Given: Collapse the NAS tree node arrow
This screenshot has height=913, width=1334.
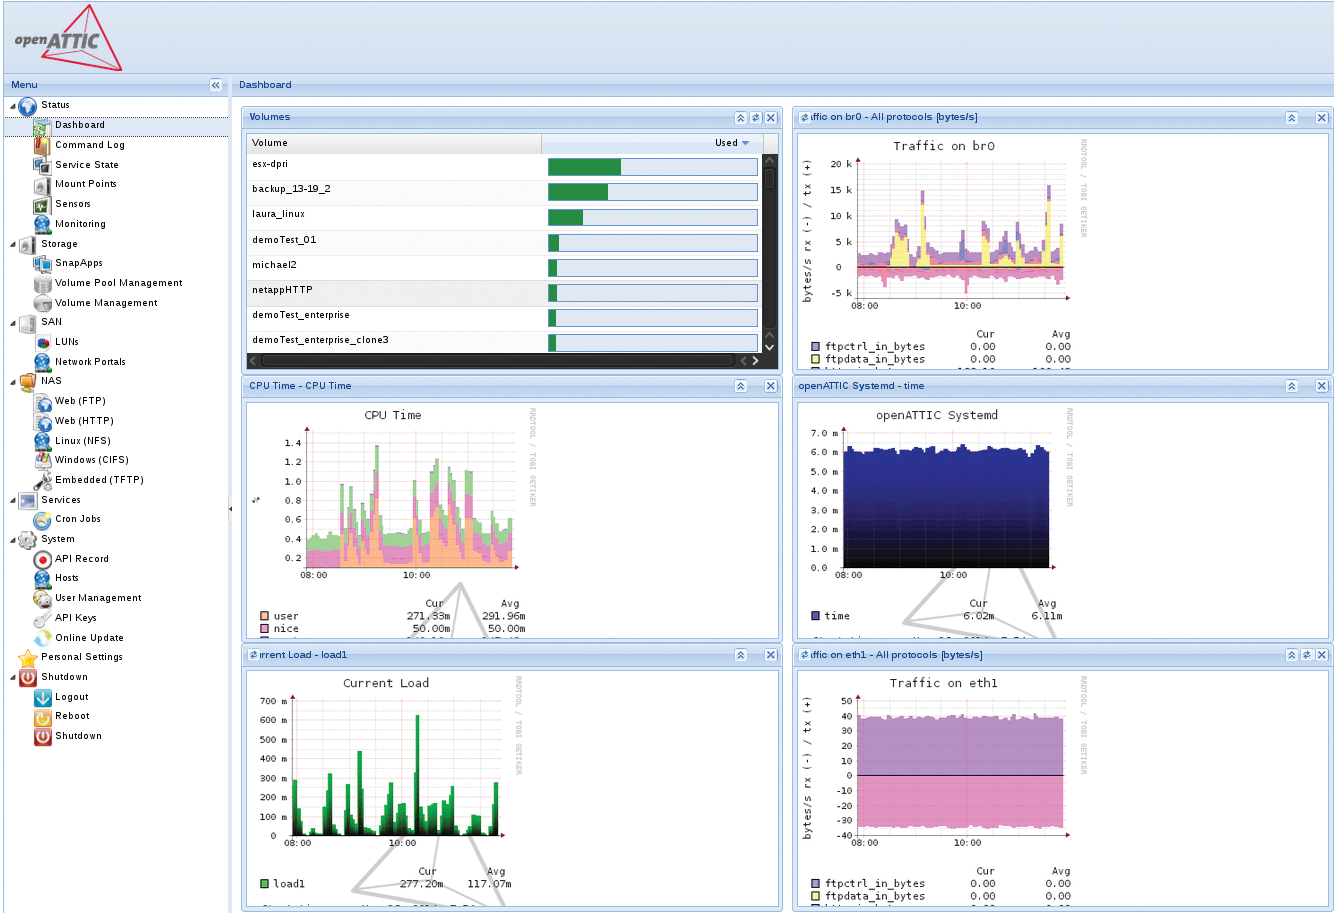Looking at the screenshot, I should pos(13,382).
